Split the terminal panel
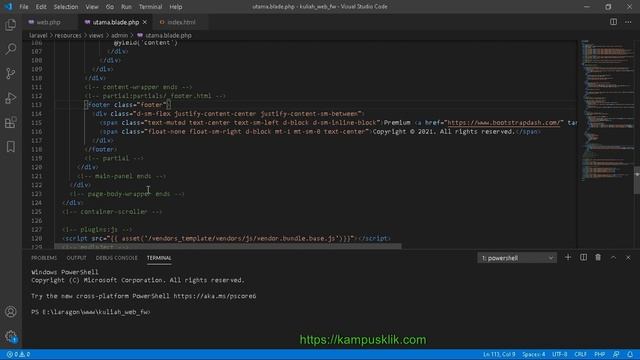The image size is (640, 360). [583, 258]
